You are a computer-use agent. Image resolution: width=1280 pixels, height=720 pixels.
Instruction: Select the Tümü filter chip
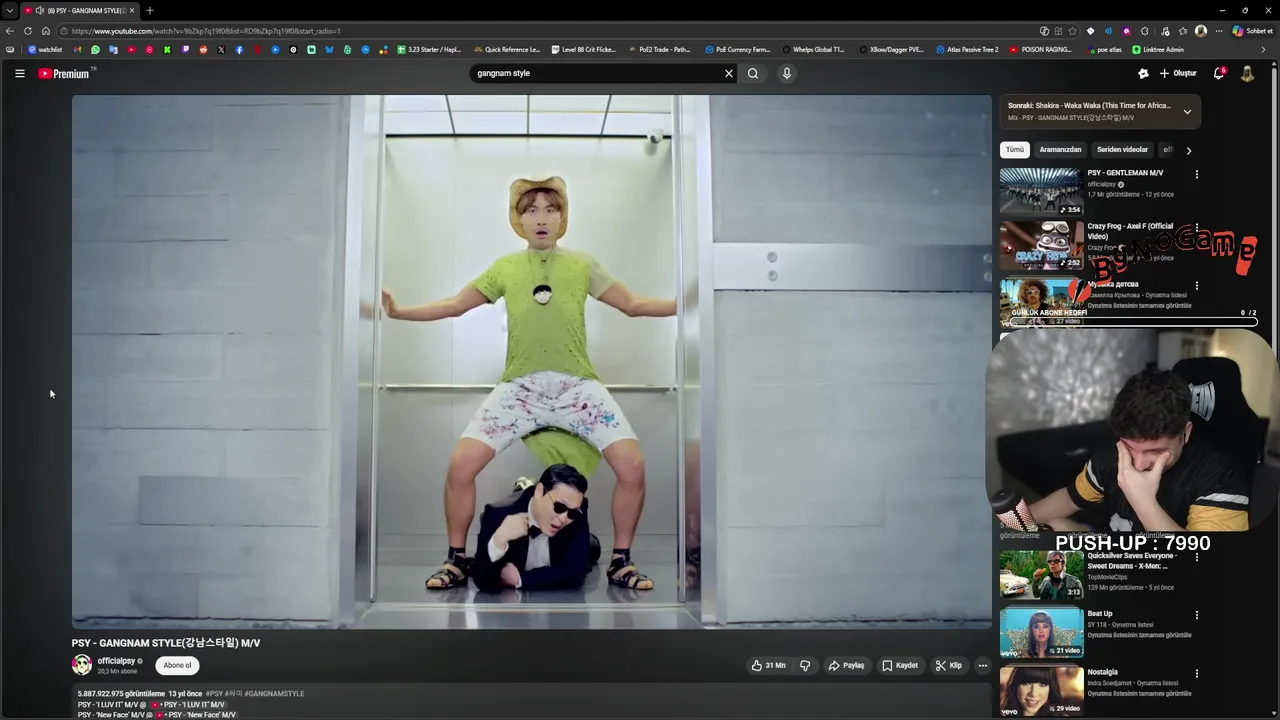point(1015,150)
